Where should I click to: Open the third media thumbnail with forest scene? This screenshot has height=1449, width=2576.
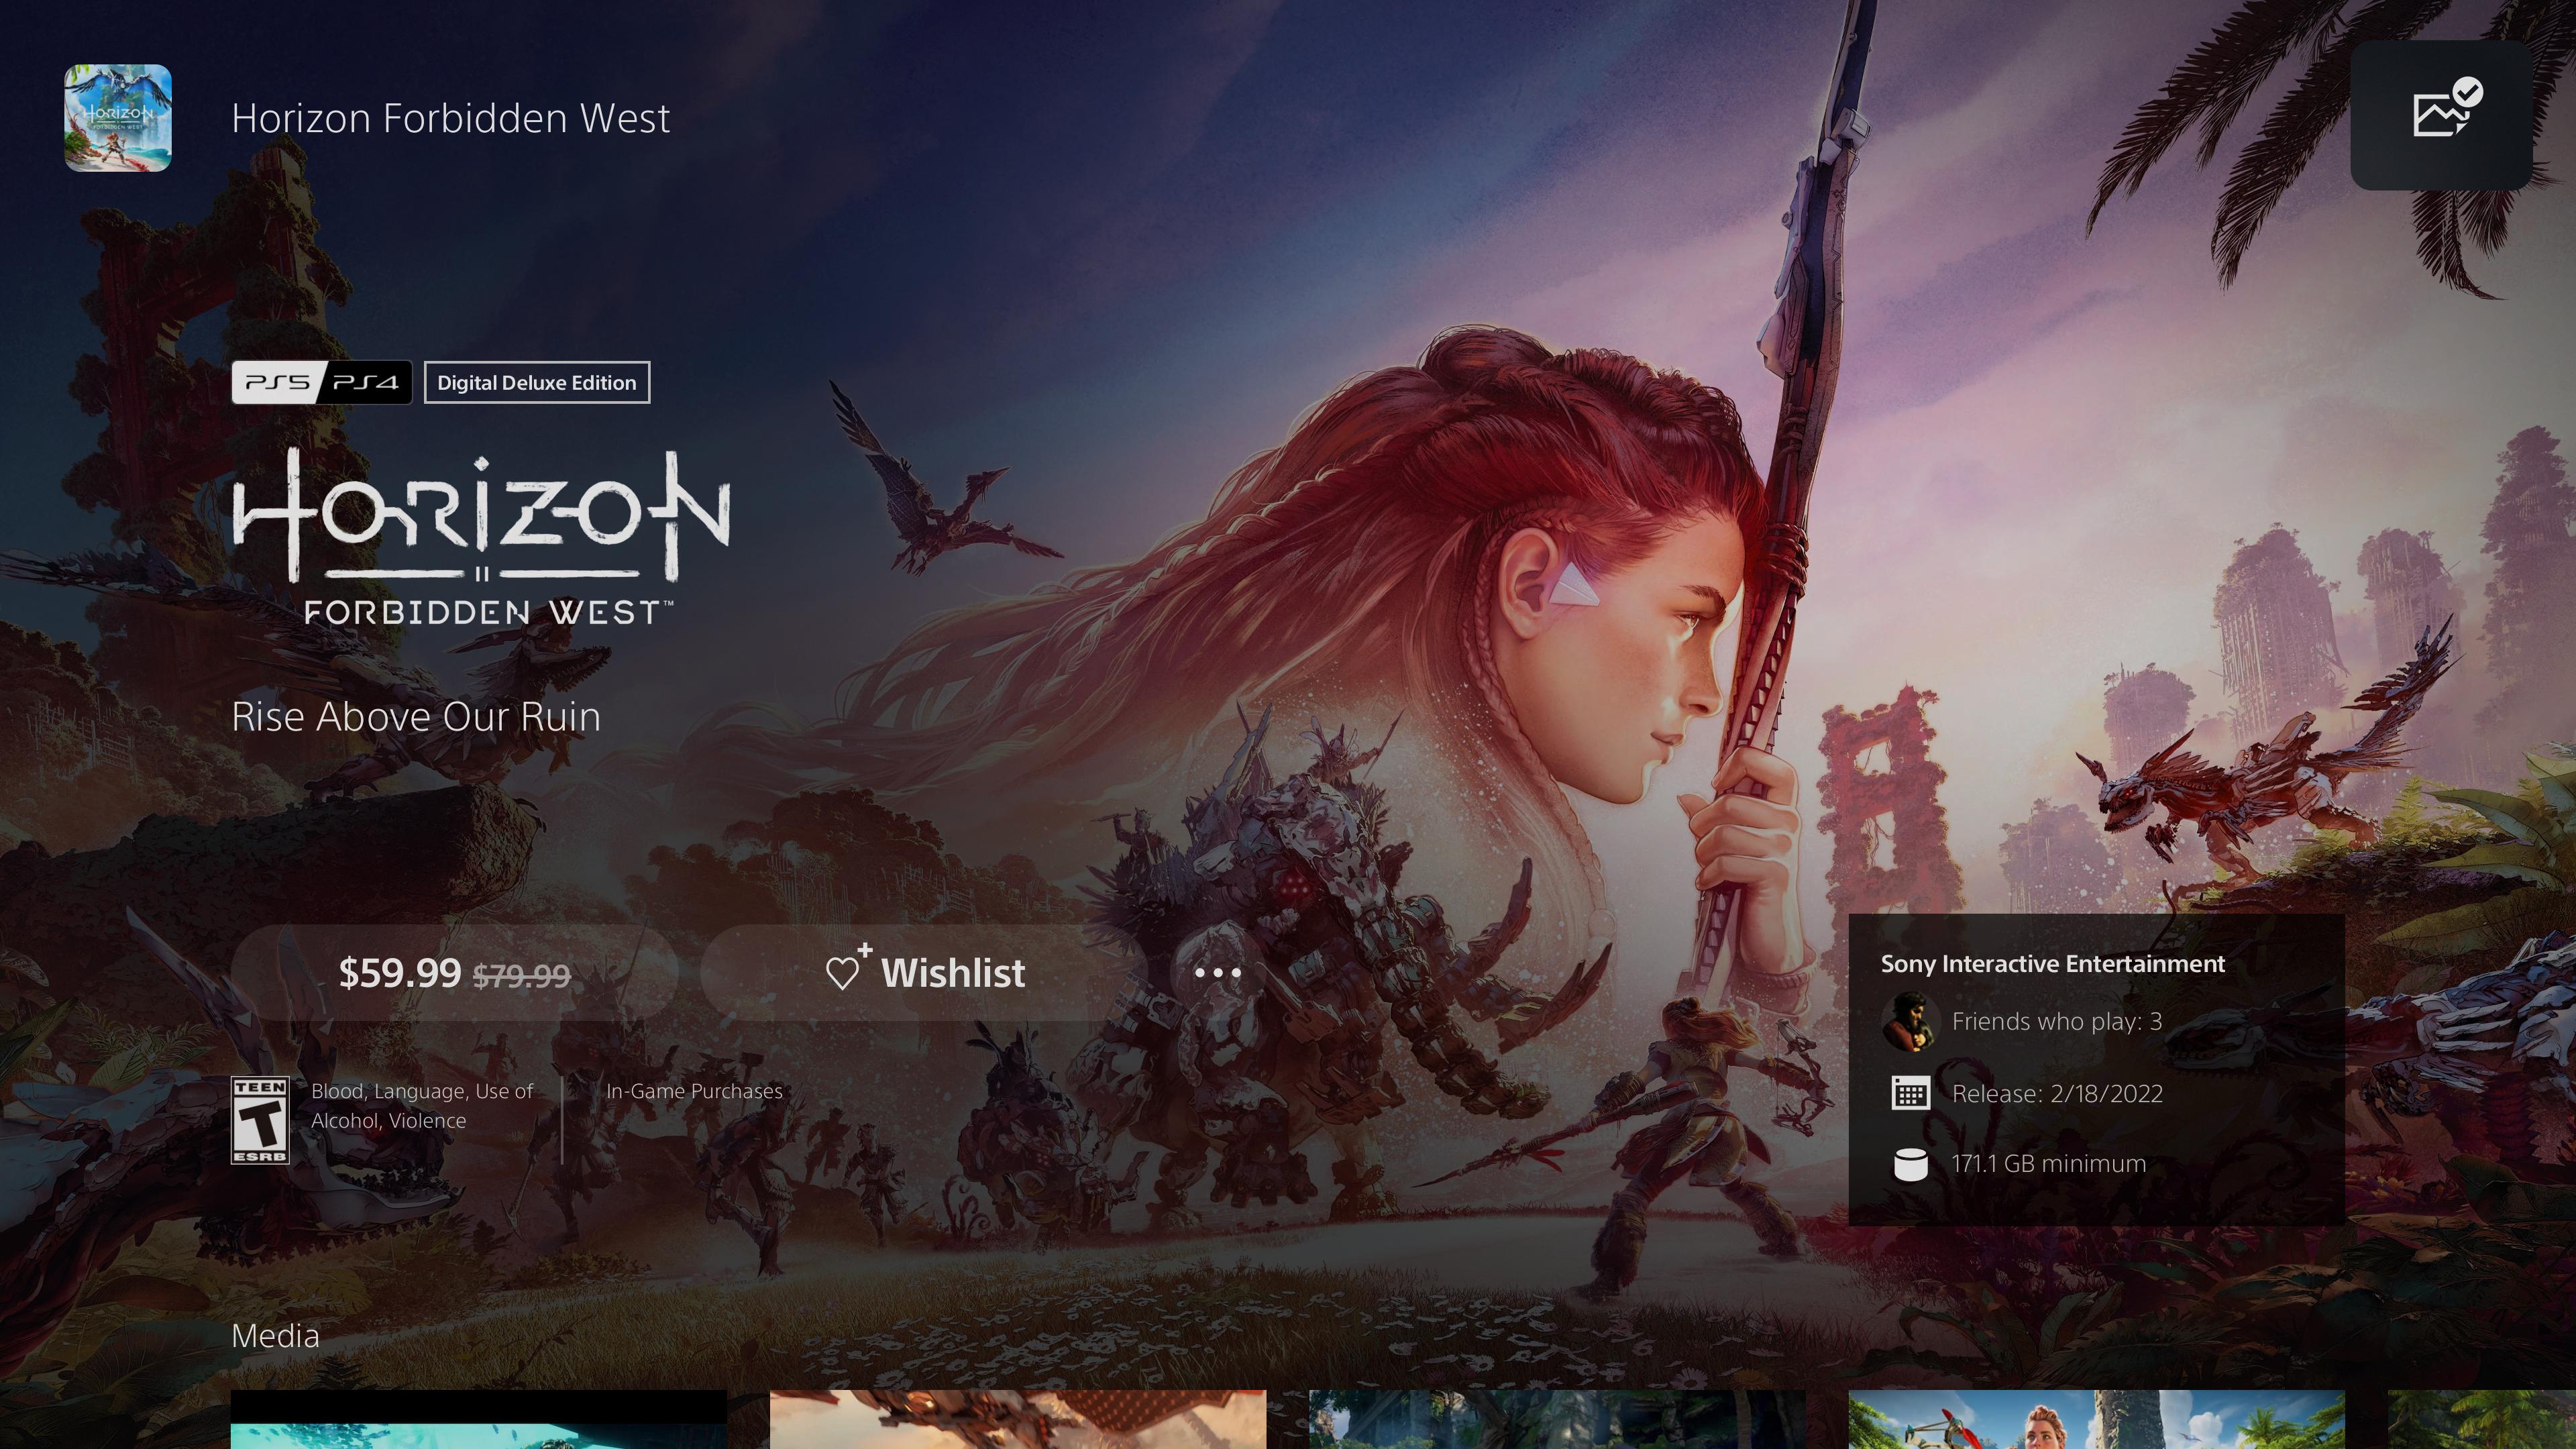1557,1420
